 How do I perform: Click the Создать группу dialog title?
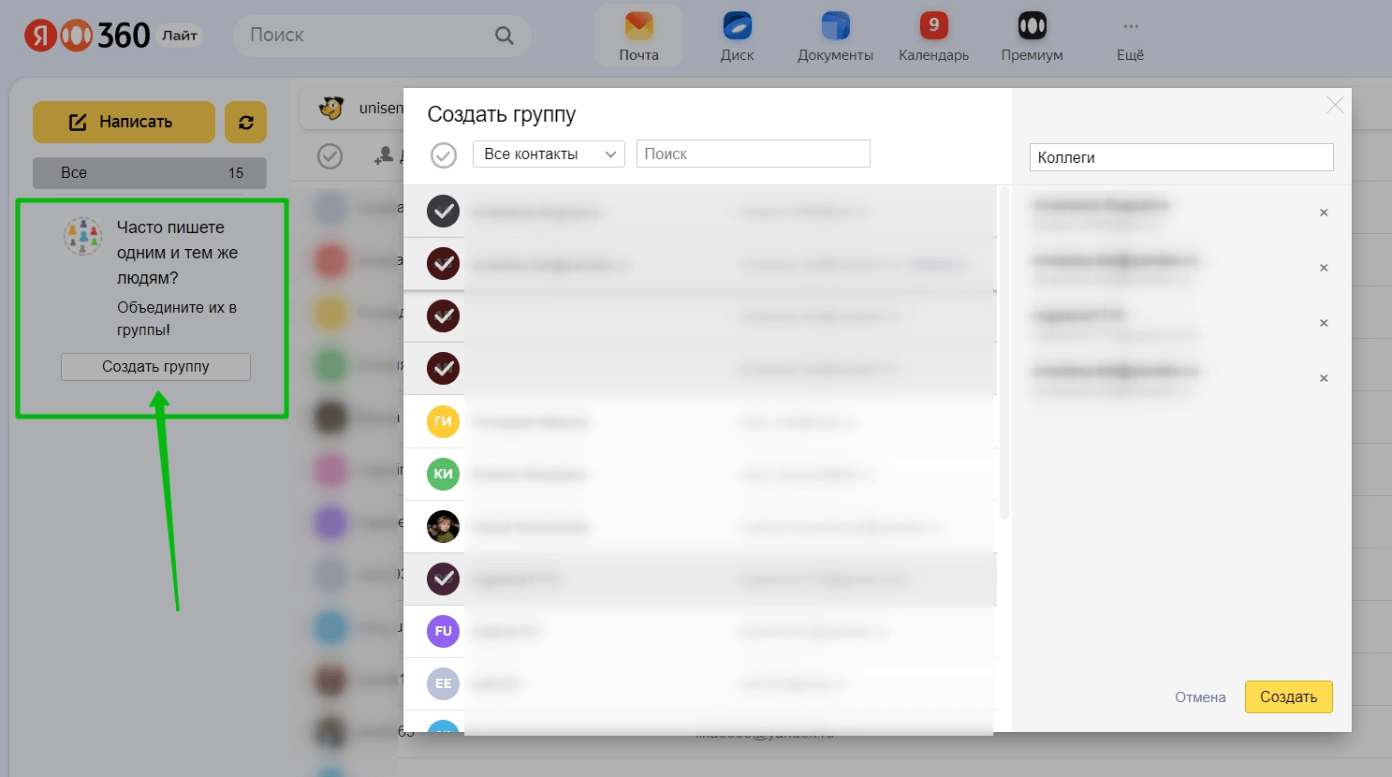coord(502,115)
